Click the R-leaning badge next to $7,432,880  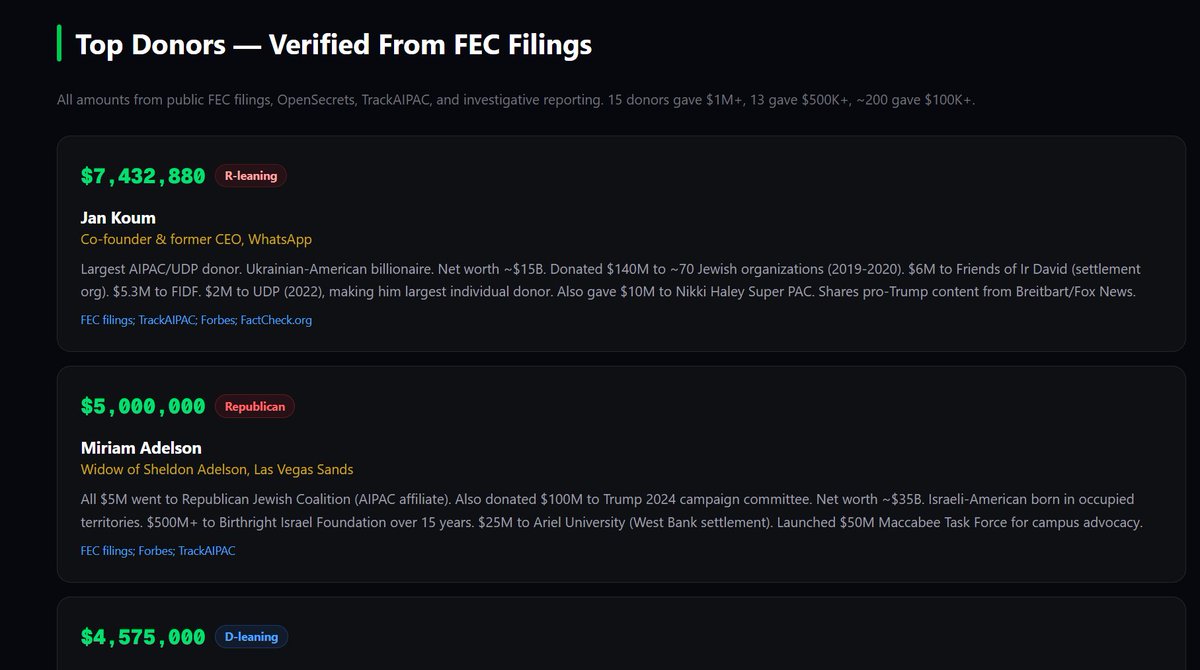point(250,176)
